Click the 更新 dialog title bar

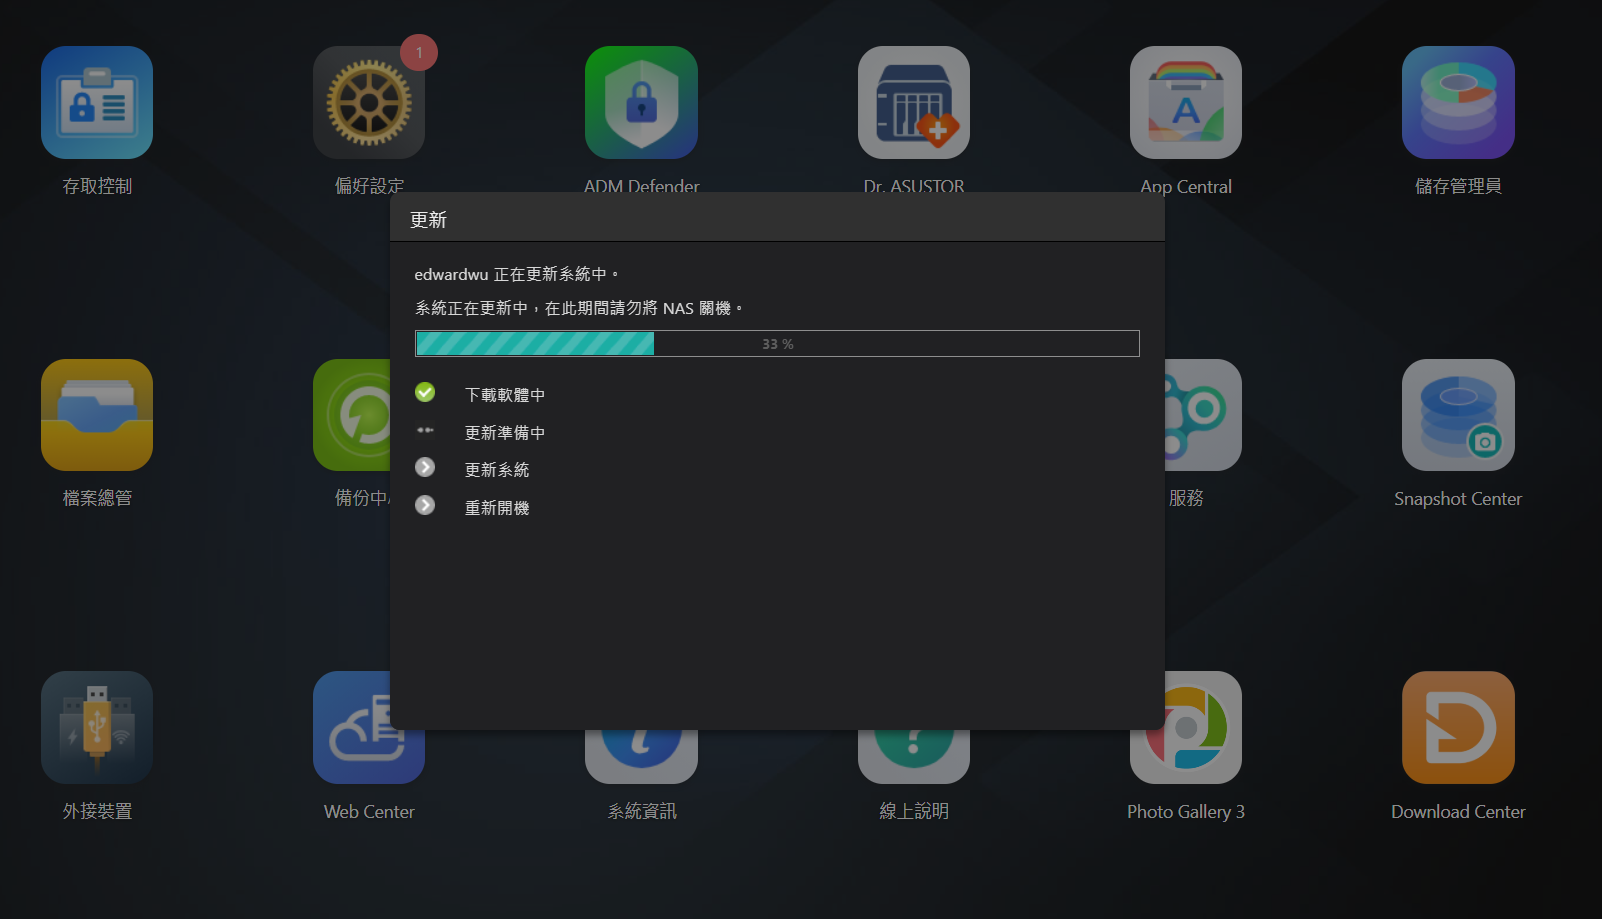pyautogui.click(x=777, y=218)
